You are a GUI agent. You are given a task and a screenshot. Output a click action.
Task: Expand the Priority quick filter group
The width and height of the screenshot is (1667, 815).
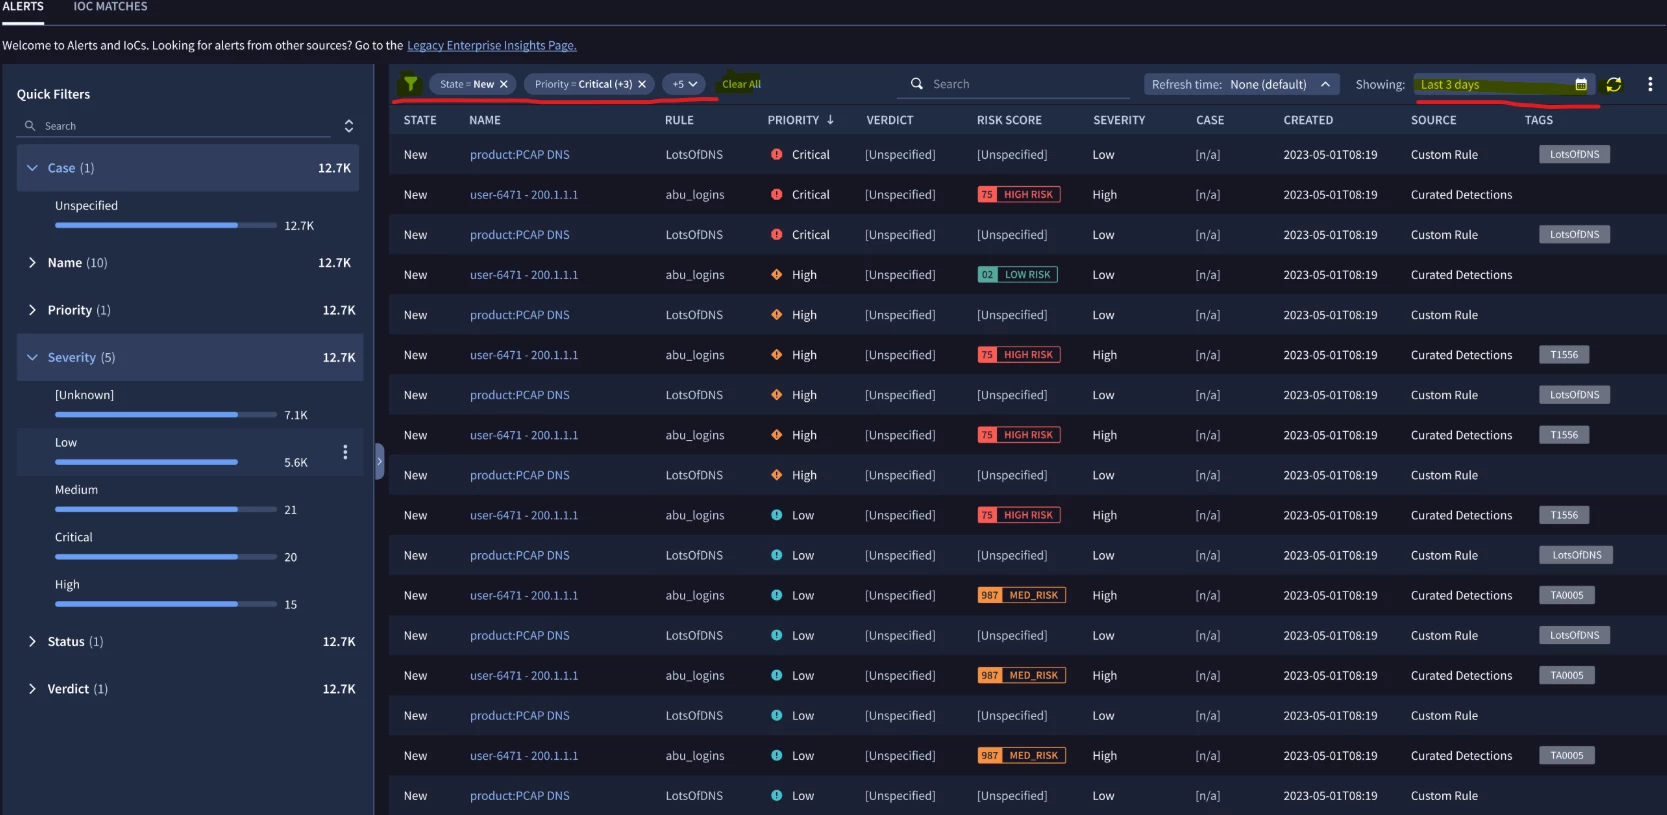[x=32, y=310]
